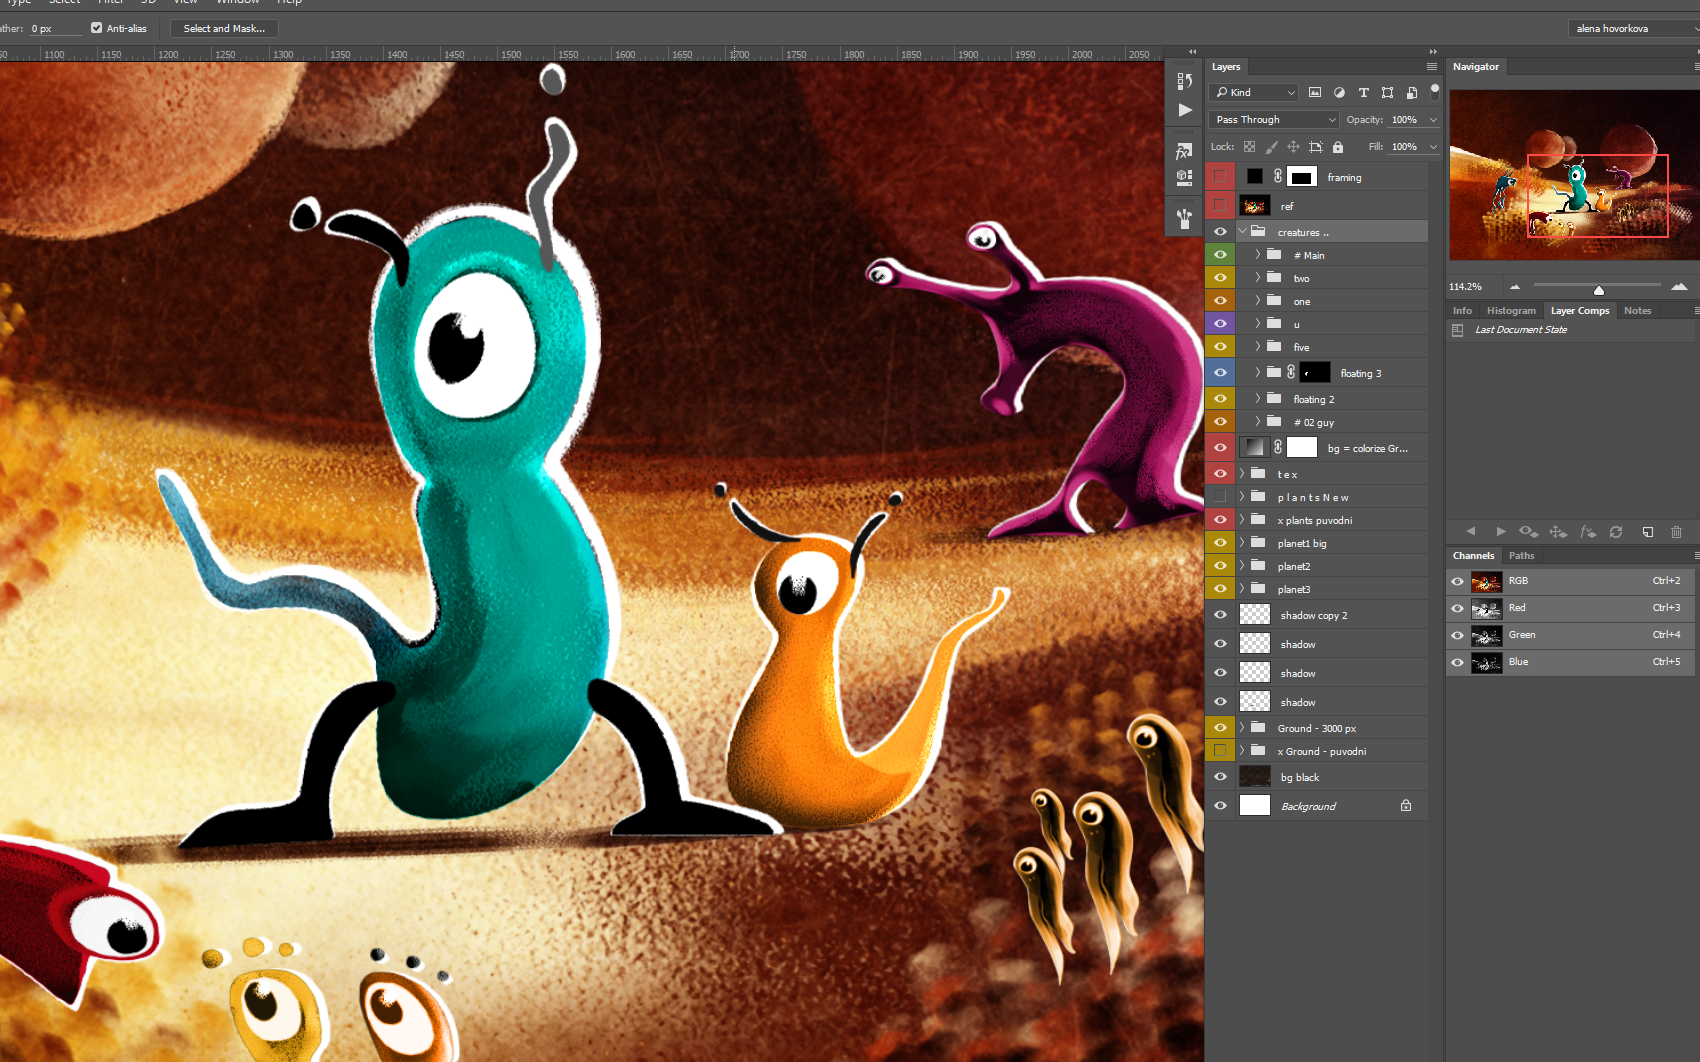Create a new layer comp
The image size is (1700, 1062).
(1648, 532)
